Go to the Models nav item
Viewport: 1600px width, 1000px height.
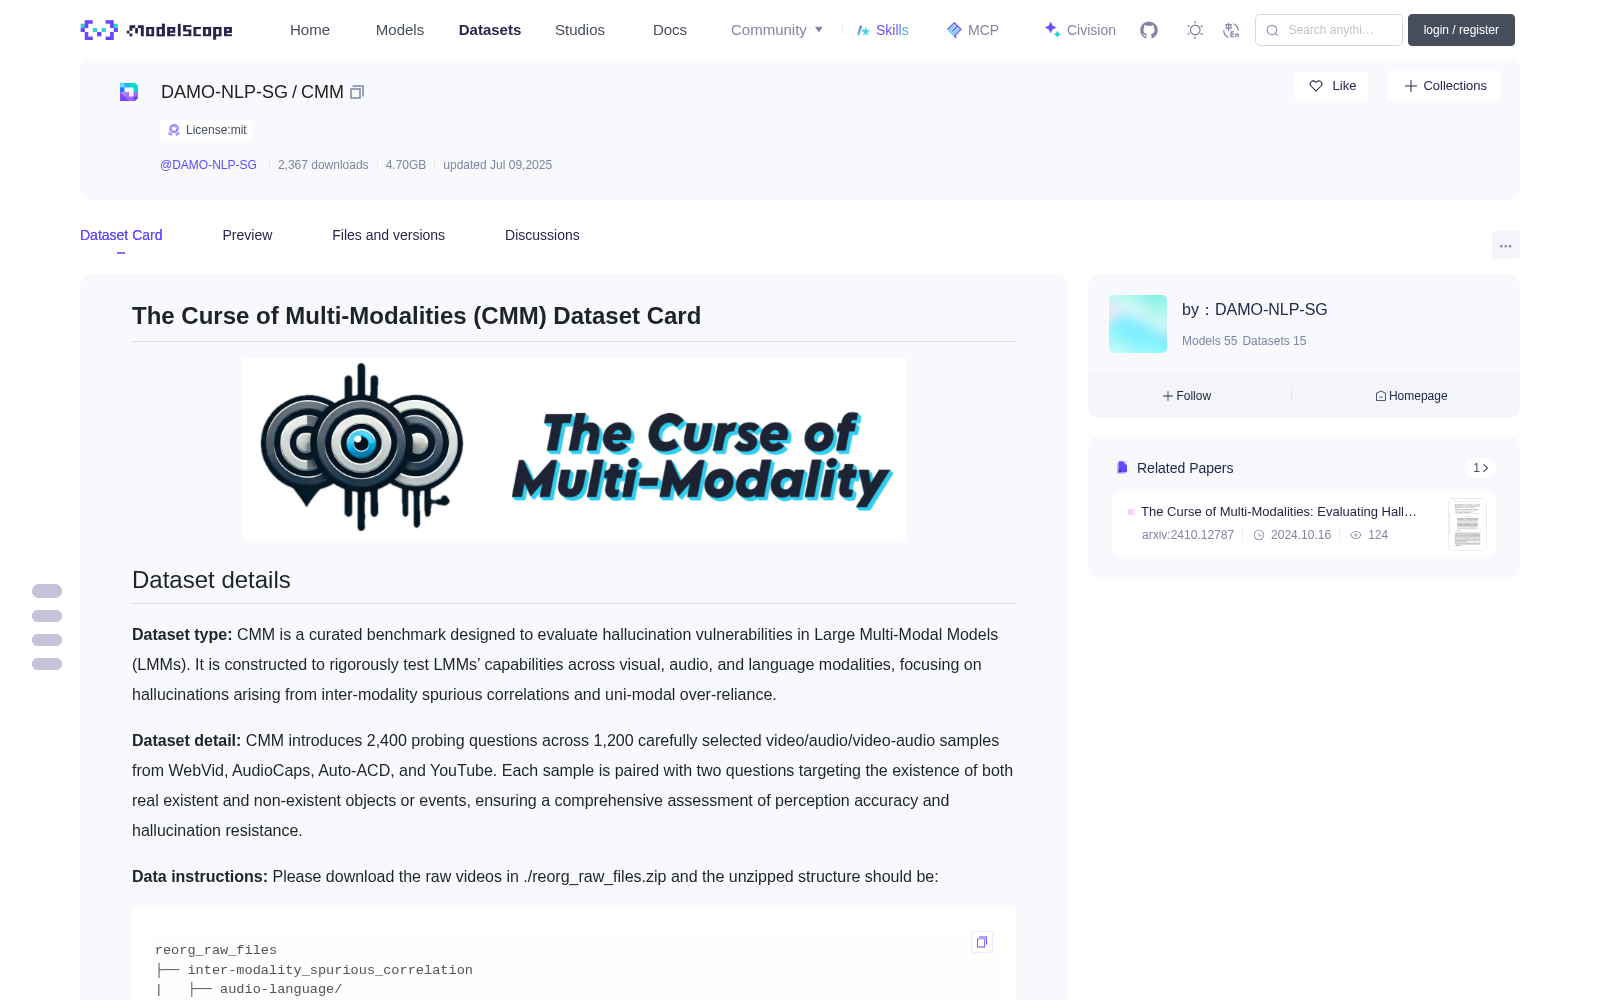(x=400, y=30)
